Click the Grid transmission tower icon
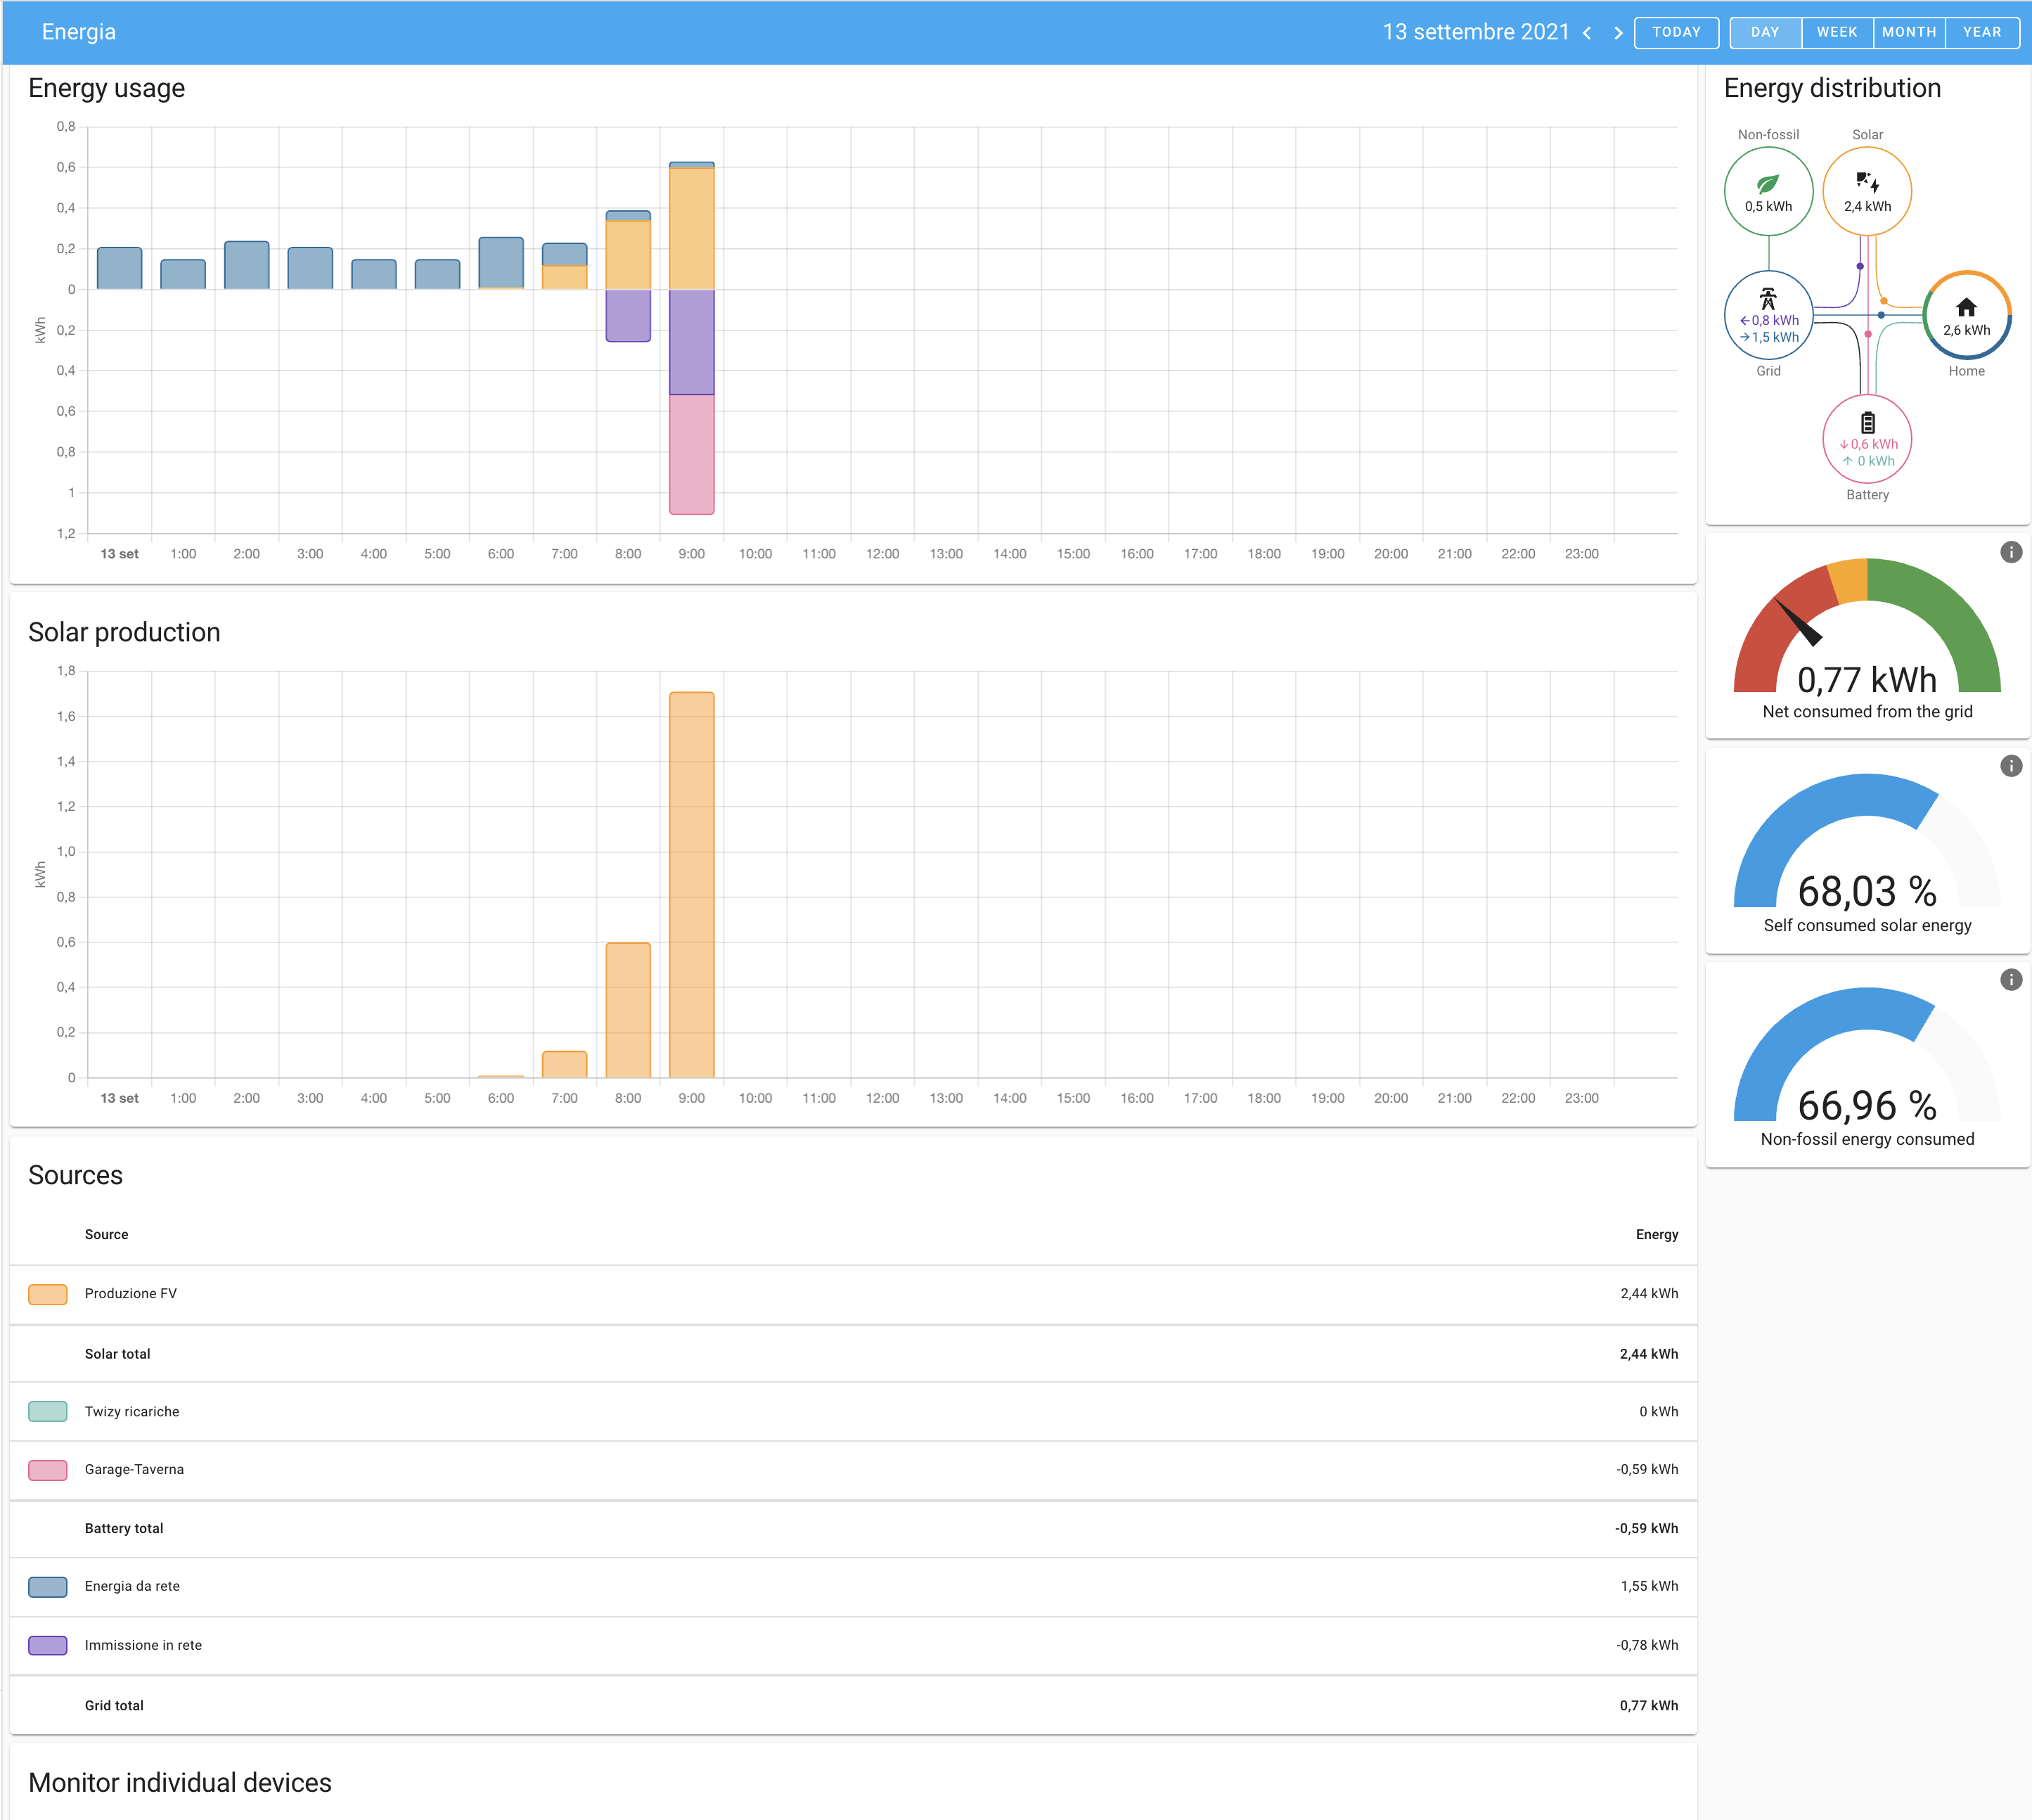This screenshot has width=2032, height=1820. tap(1768, 299)
